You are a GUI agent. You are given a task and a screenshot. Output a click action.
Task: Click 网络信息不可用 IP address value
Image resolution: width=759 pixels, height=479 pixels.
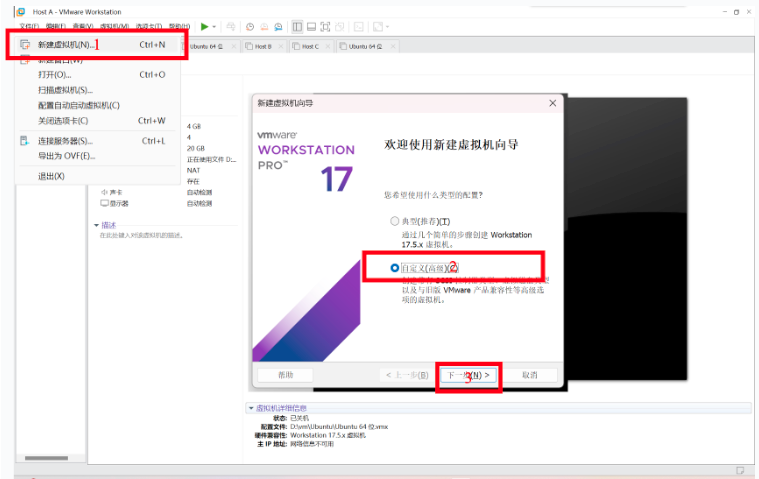coord(312,444)
